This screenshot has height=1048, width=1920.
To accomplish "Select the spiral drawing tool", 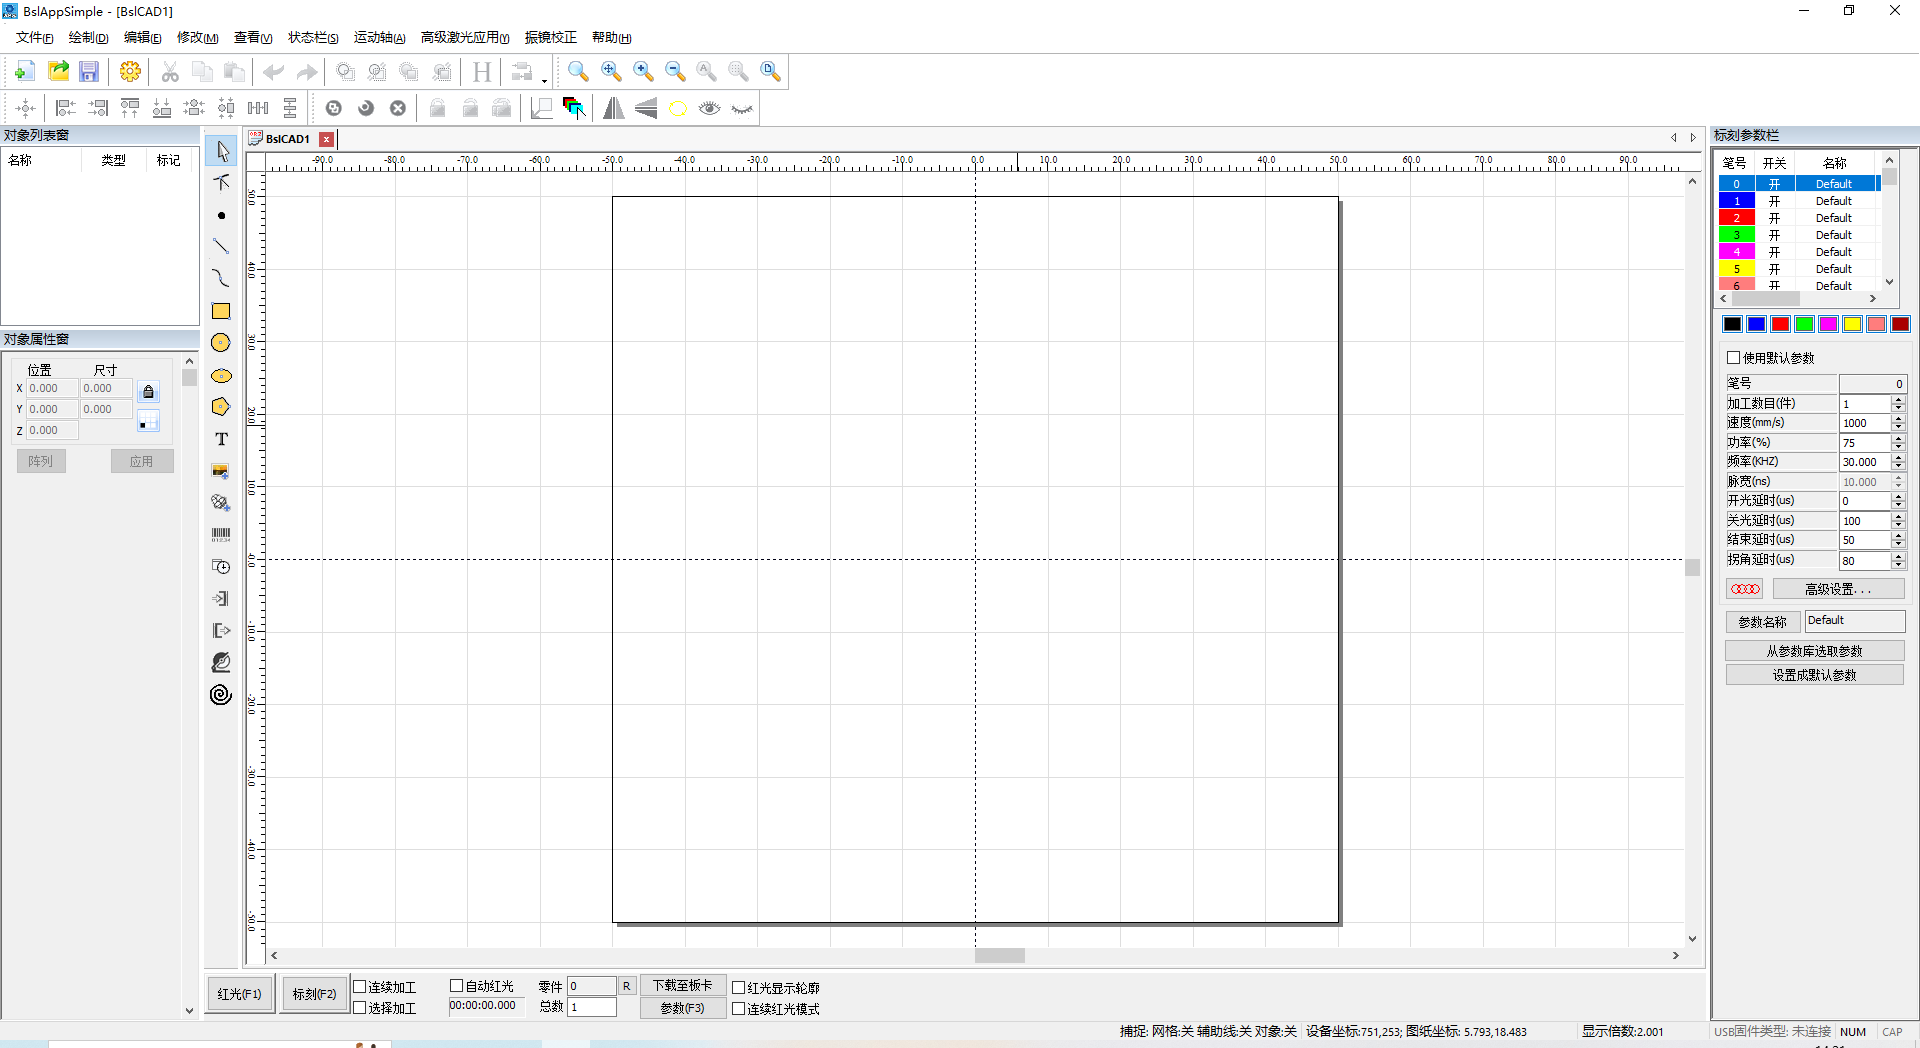I will click(x=221, y=694).
